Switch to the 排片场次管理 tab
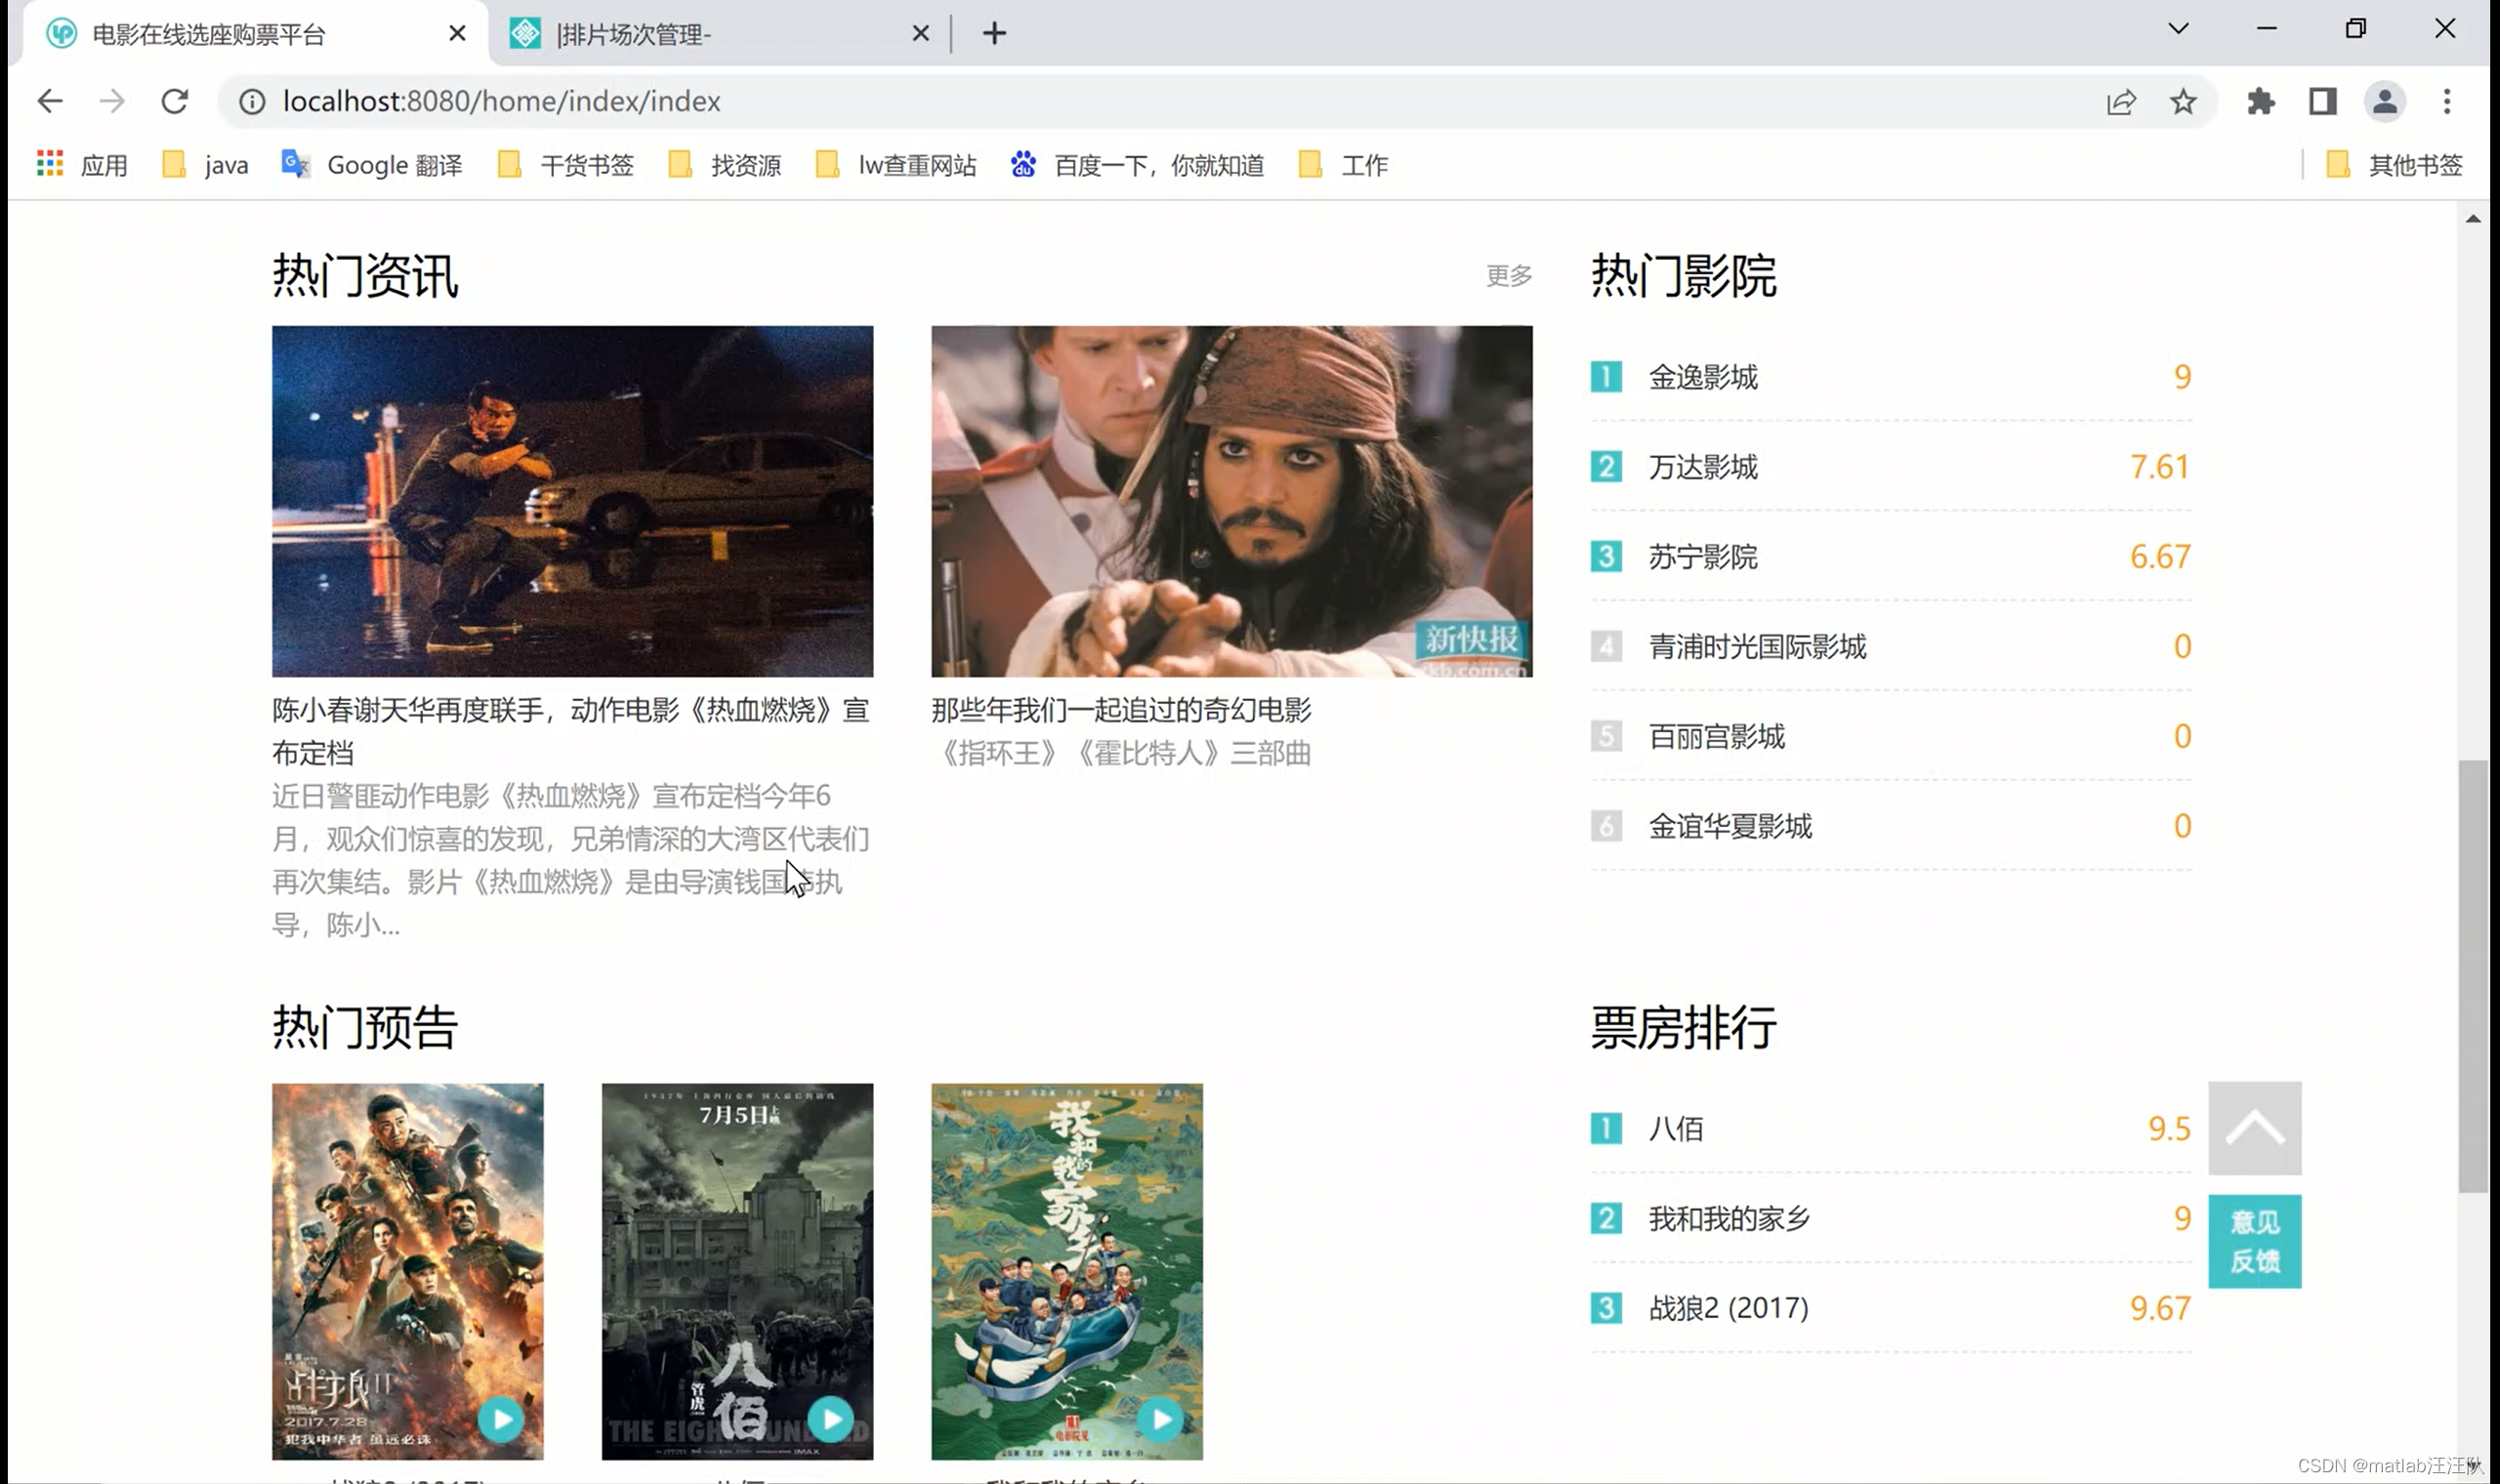Viewport: 2500px width, 1484px height. tap(700, 34)
